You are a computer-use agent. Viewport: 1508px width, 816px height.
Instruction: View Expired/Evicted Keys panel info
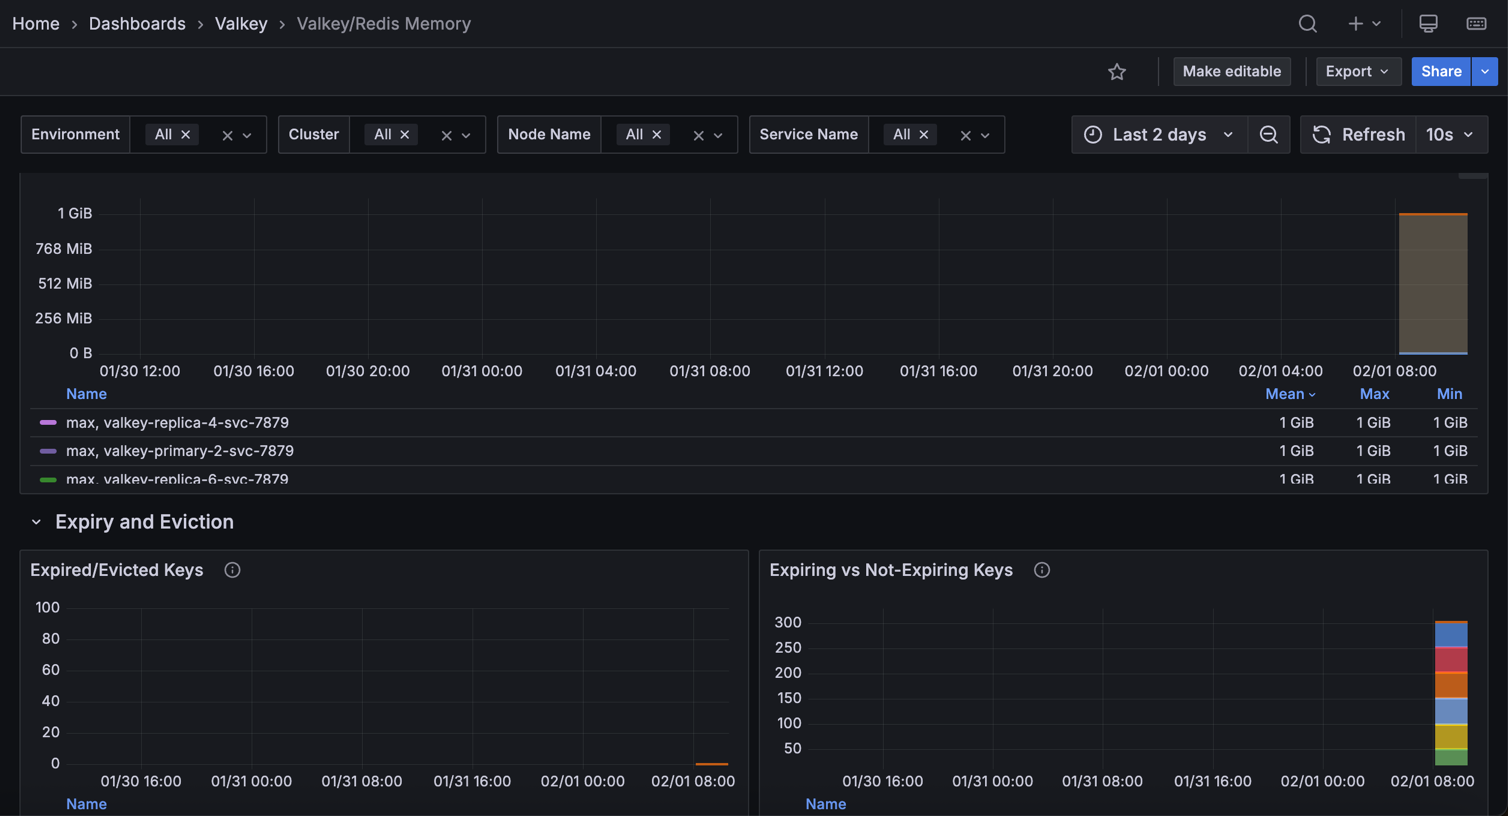232,569
